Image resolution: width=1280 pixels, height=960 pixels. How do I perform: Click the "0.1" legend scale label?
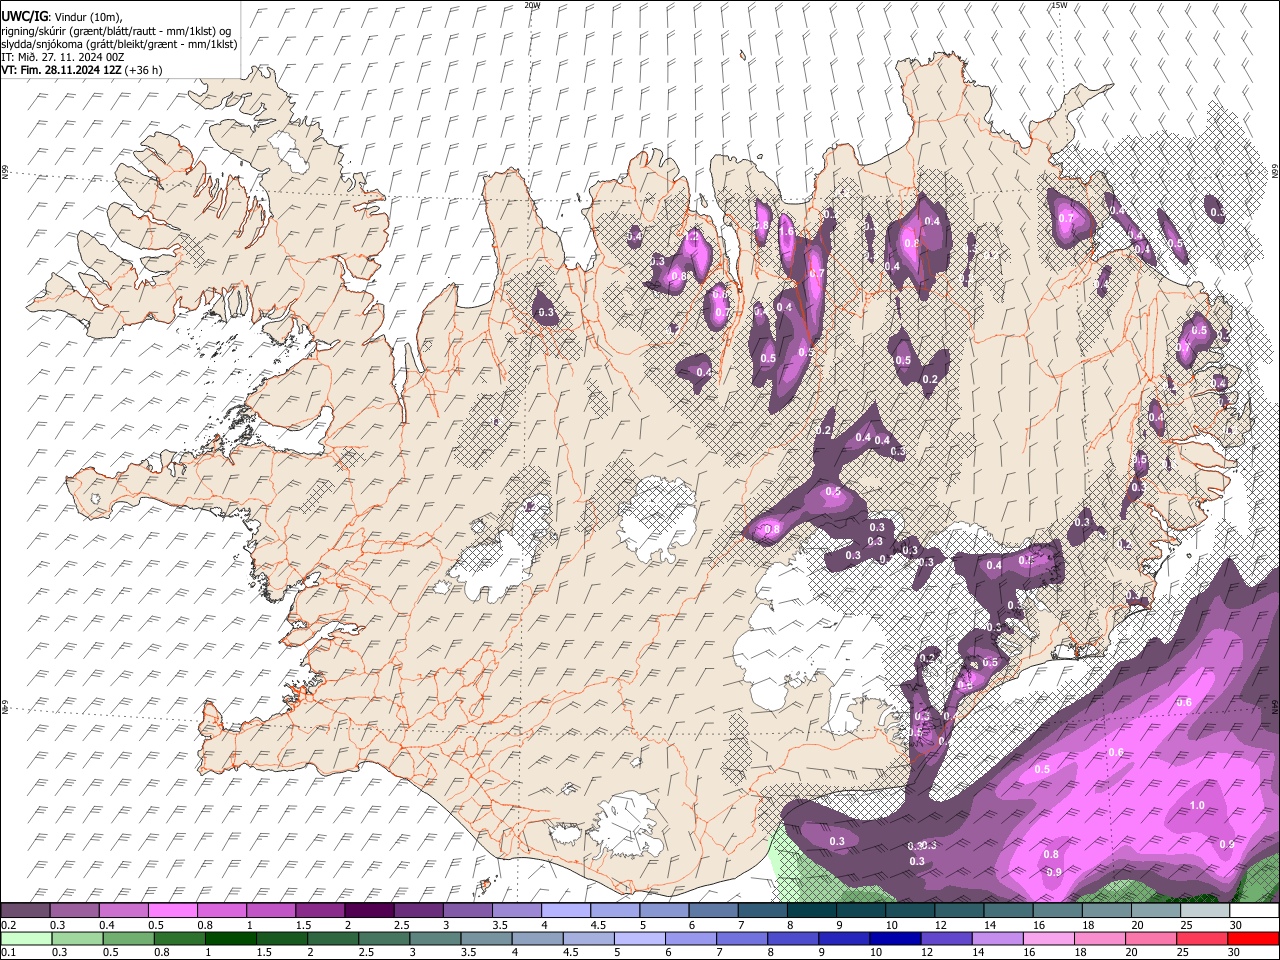[9, 951]
